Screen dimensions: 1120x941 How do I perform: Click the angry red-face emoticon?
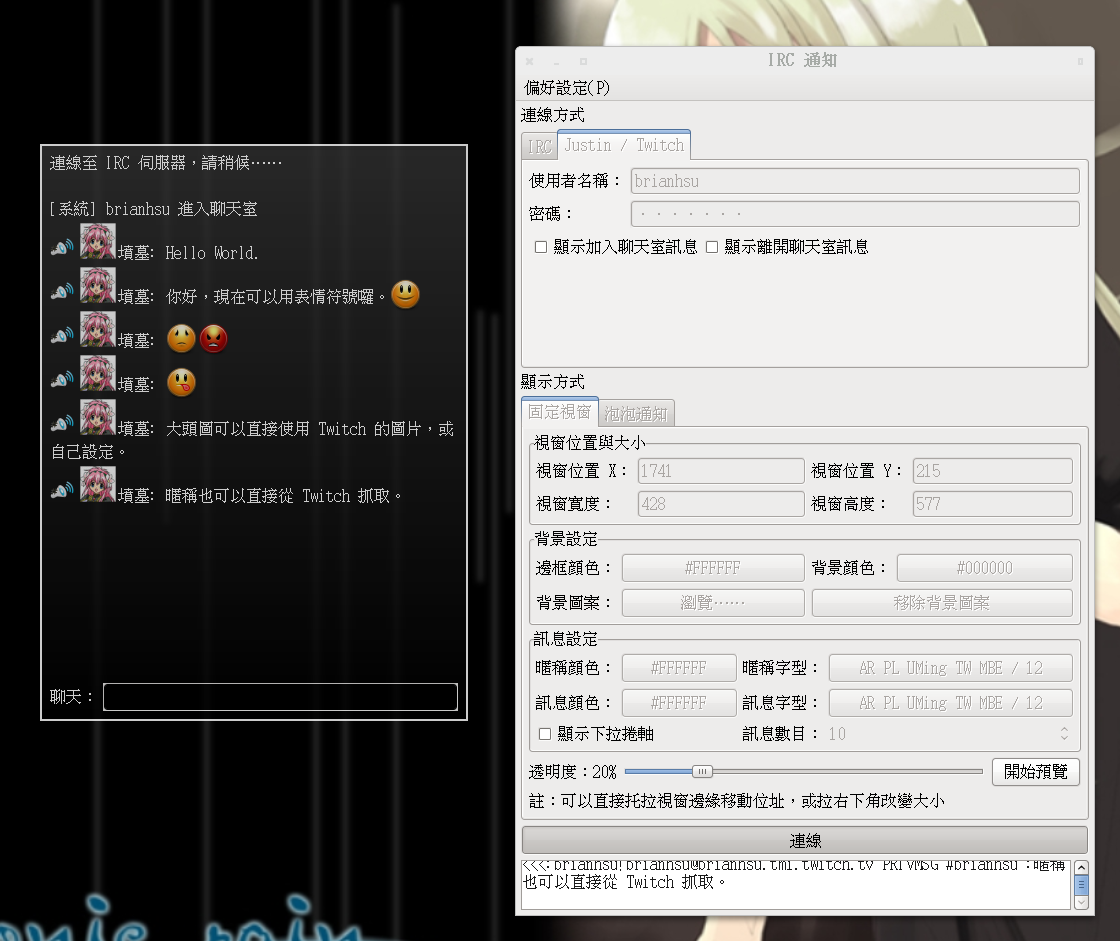216,339
